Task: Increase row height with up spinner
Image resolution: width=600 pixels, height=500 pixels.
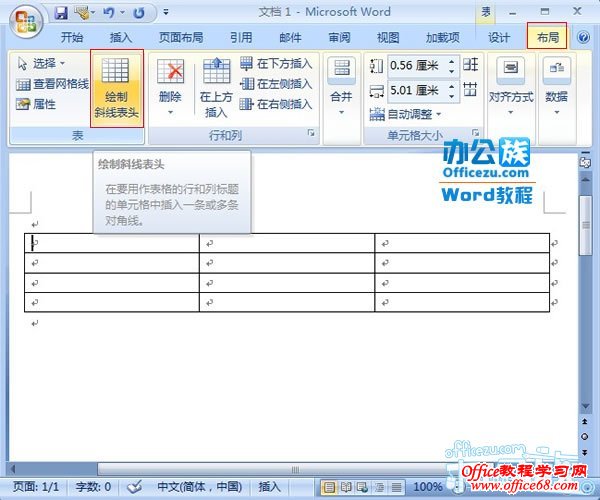Action: 452,61
